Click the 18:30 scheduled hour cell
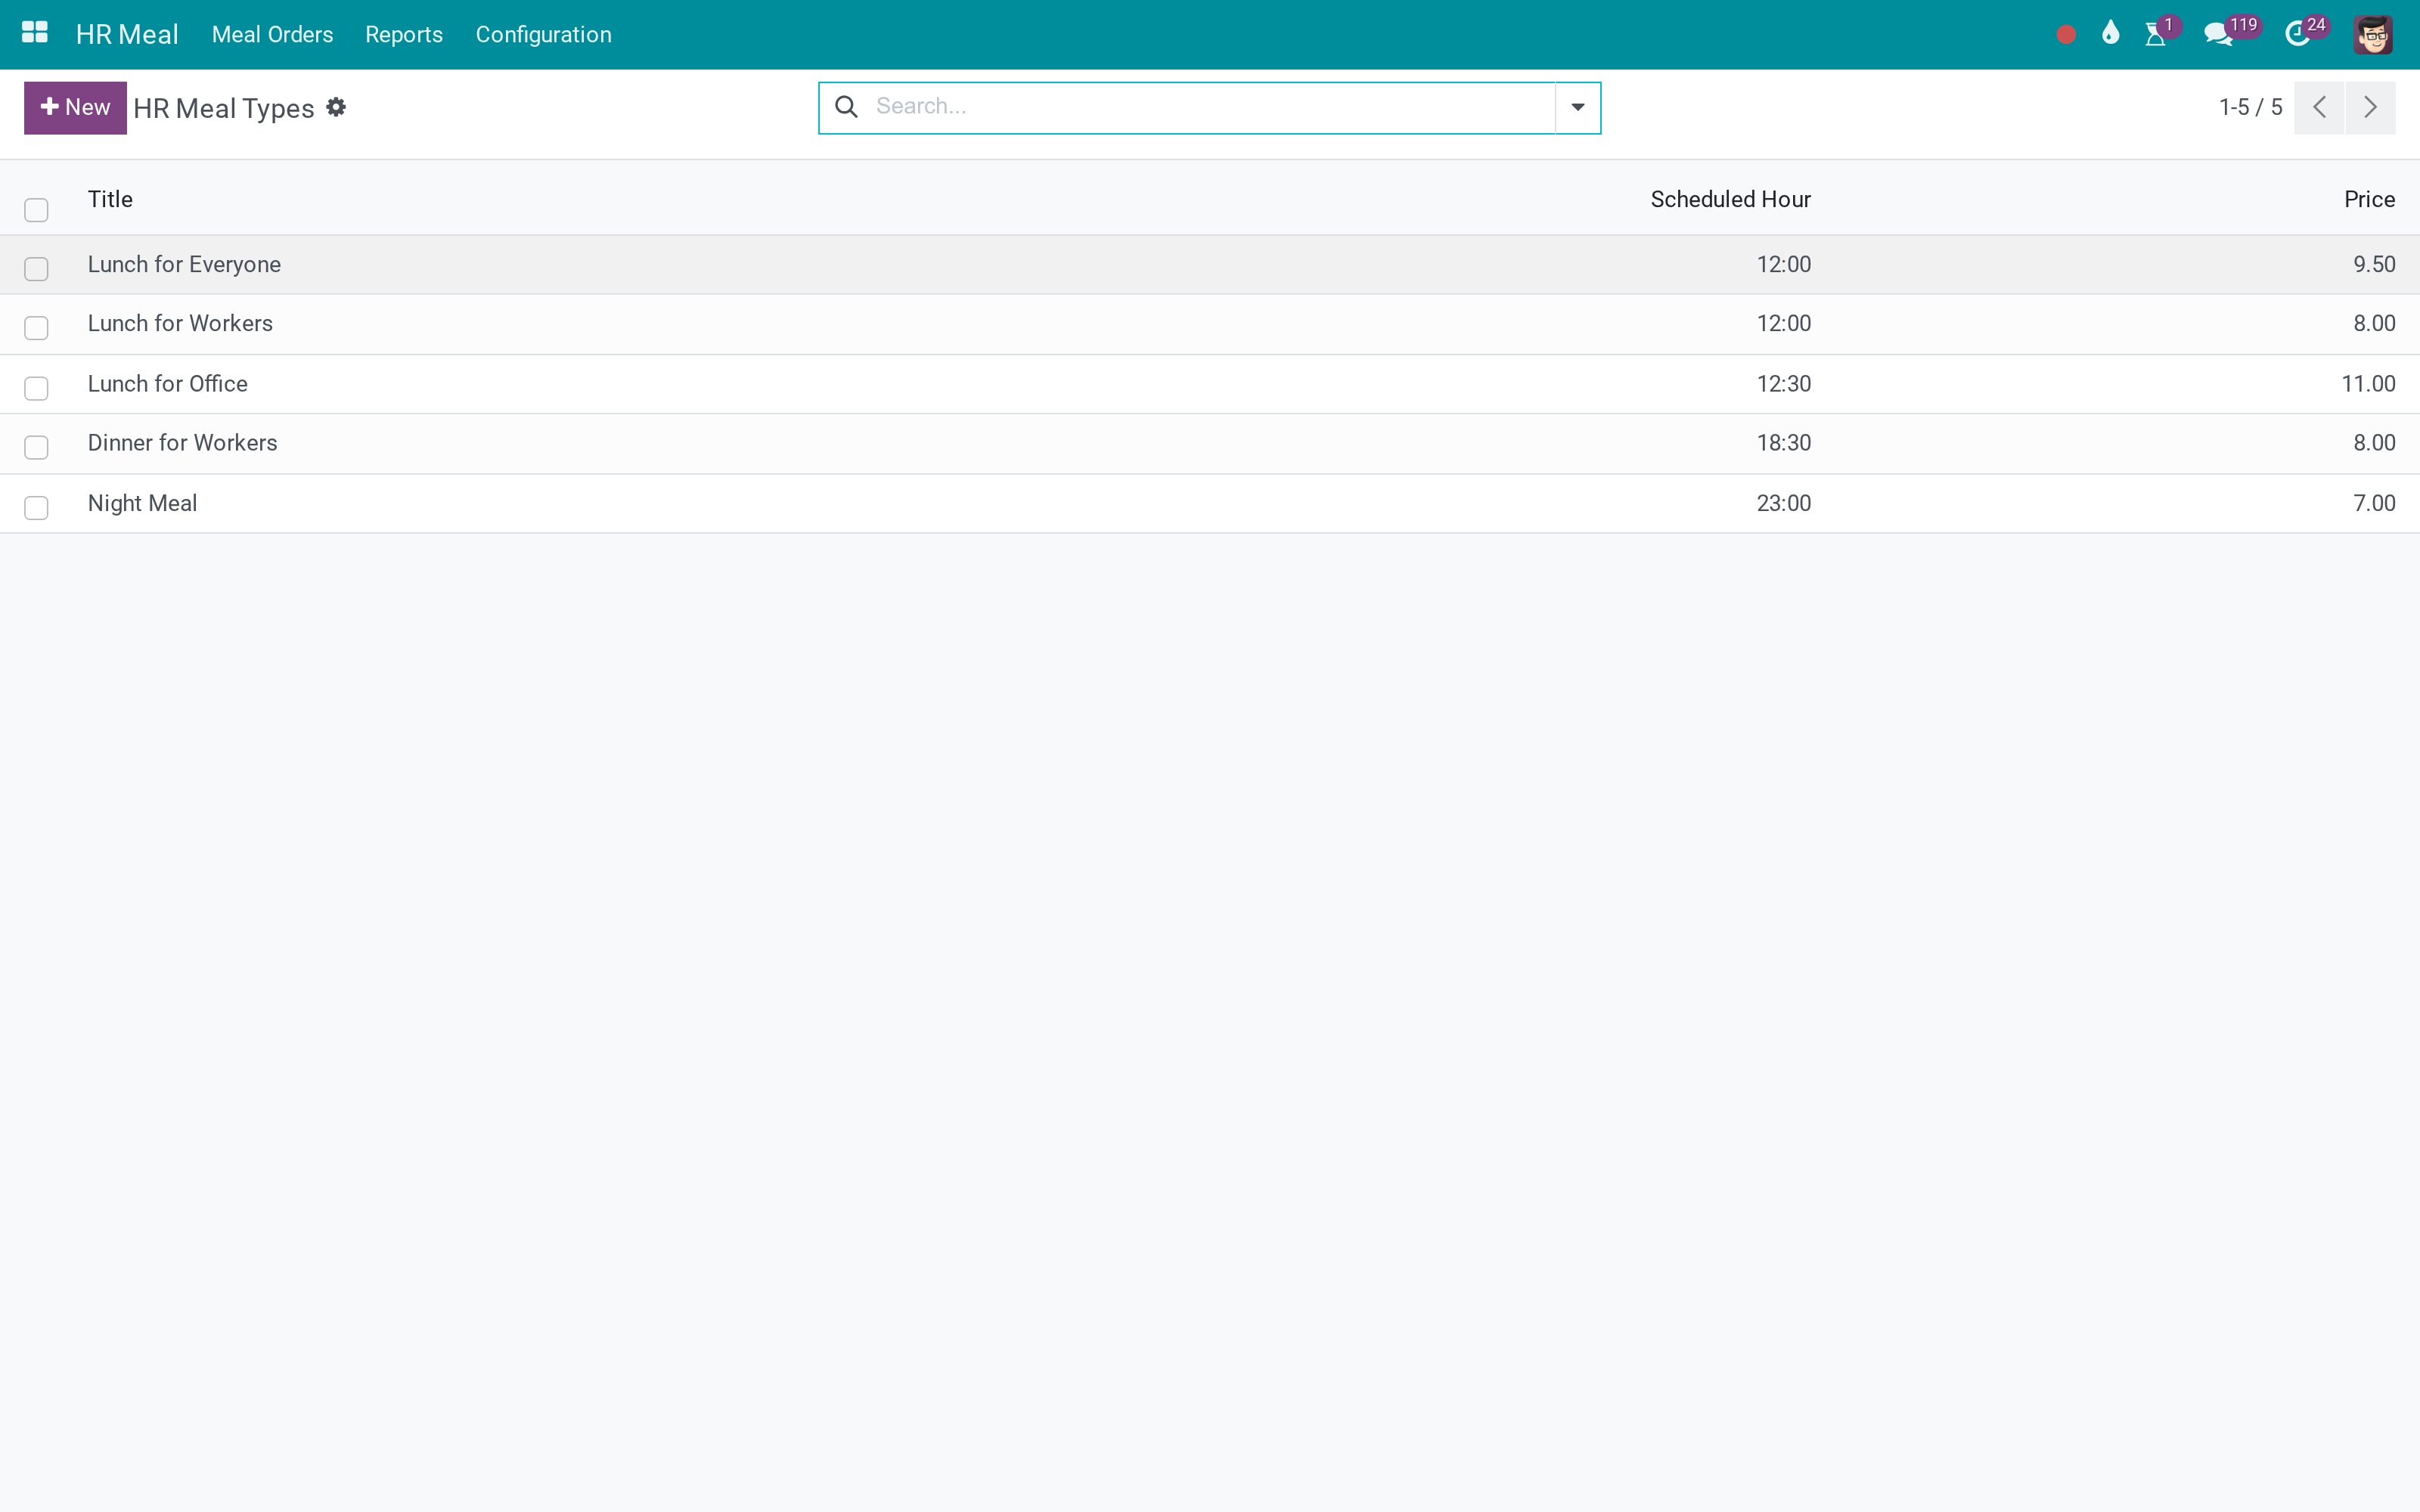 coord(1783,442)
